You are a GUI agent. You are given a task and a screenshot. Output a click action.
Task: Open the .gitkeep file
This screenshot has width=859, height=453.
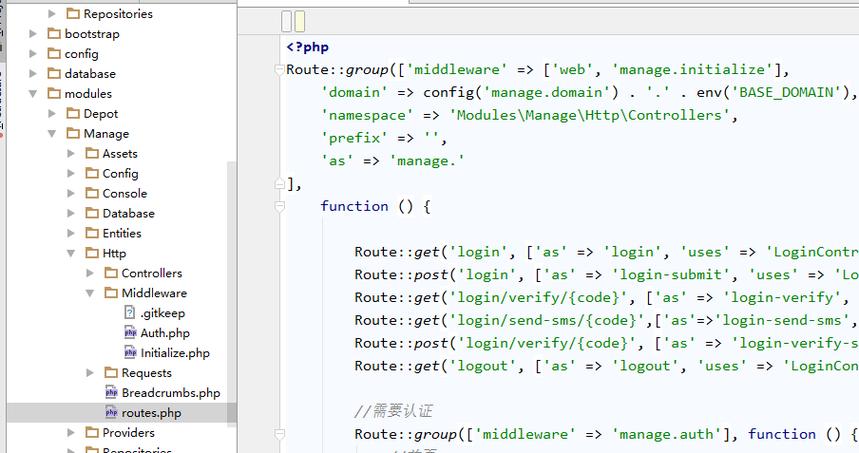(163, 313)
